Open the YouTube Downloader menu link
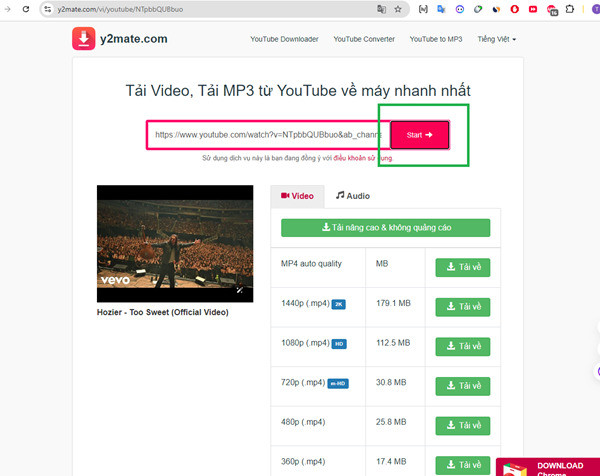The width and height of the screenshot is (600, 476). tap(284, 39)
